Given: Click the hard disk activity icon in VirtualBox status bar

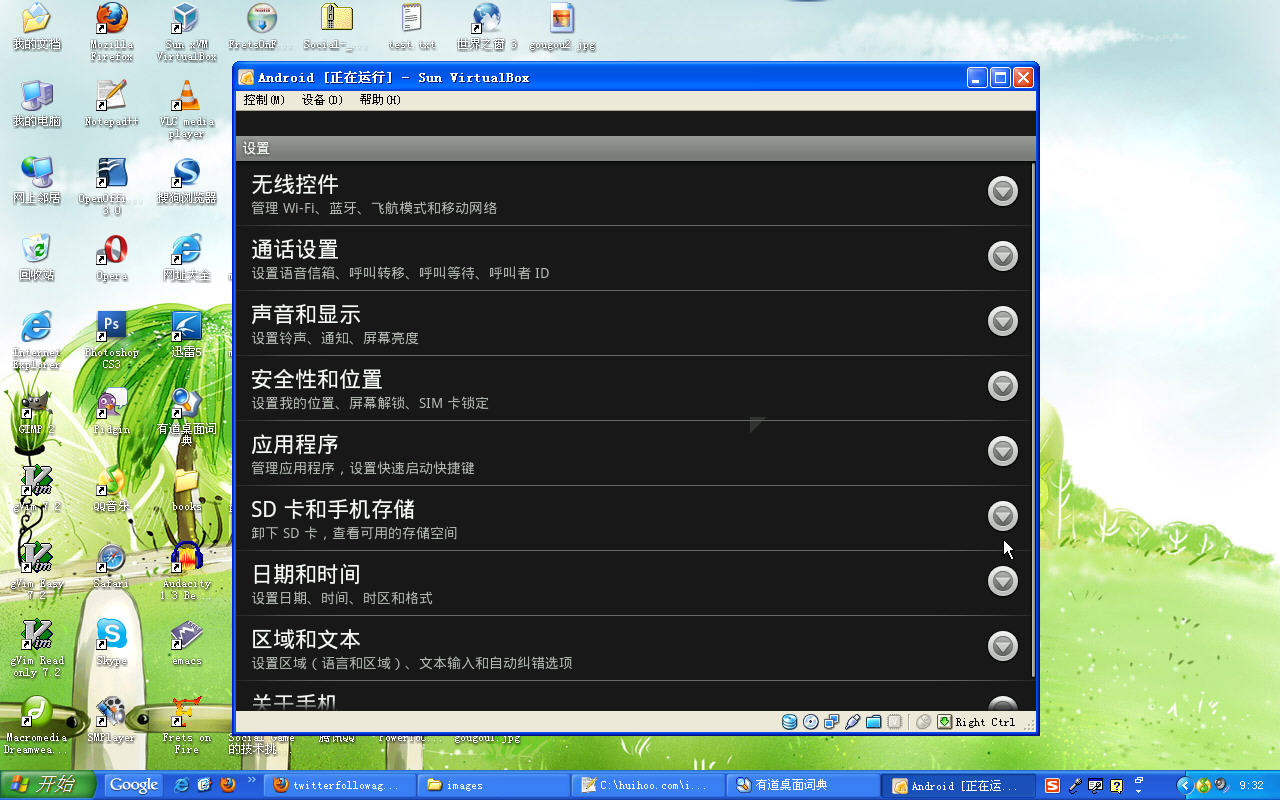Looking at the screenshot, I should [x=790, y=722].
